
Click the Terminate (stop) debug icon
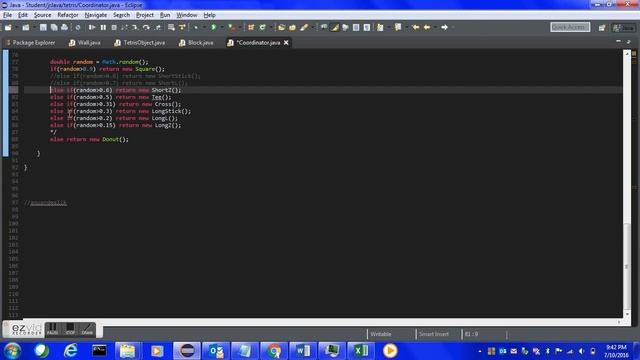pos(114,27)
